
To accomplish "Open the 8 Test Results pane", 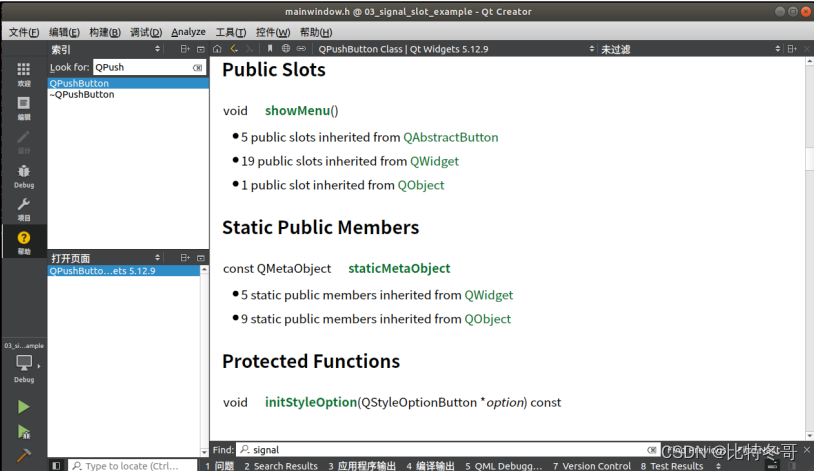I will [672, 466].
